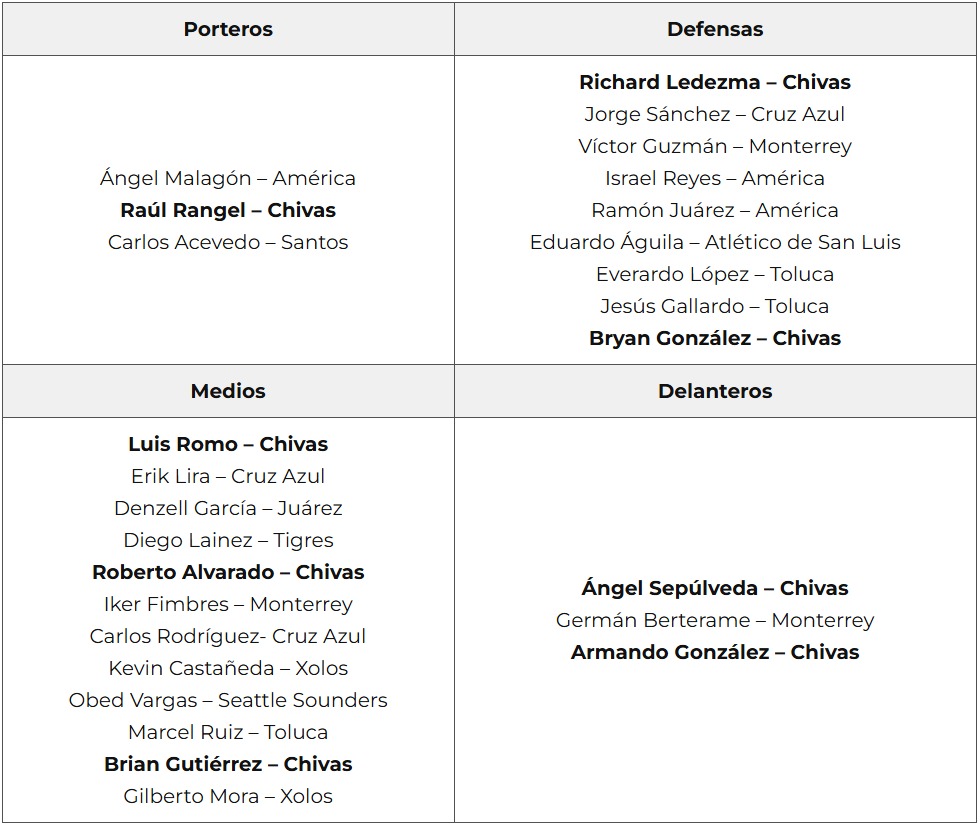Image resolution: width=980 pixels, height=825 pixels.
Task: Click the Medios section header
Action: (x=228, y=391)
